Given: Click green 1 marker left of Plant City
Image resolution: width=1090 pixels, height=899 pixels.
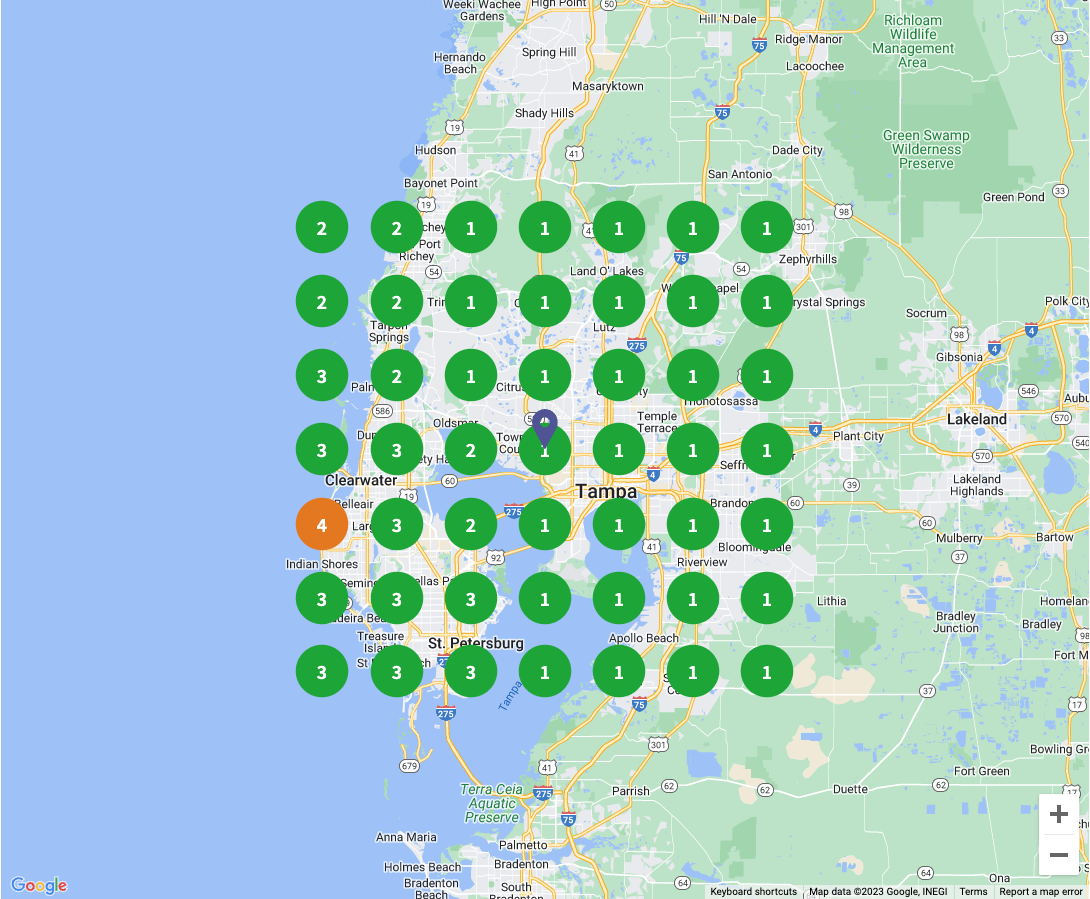Looking at the screenshot, I should 767,450.
